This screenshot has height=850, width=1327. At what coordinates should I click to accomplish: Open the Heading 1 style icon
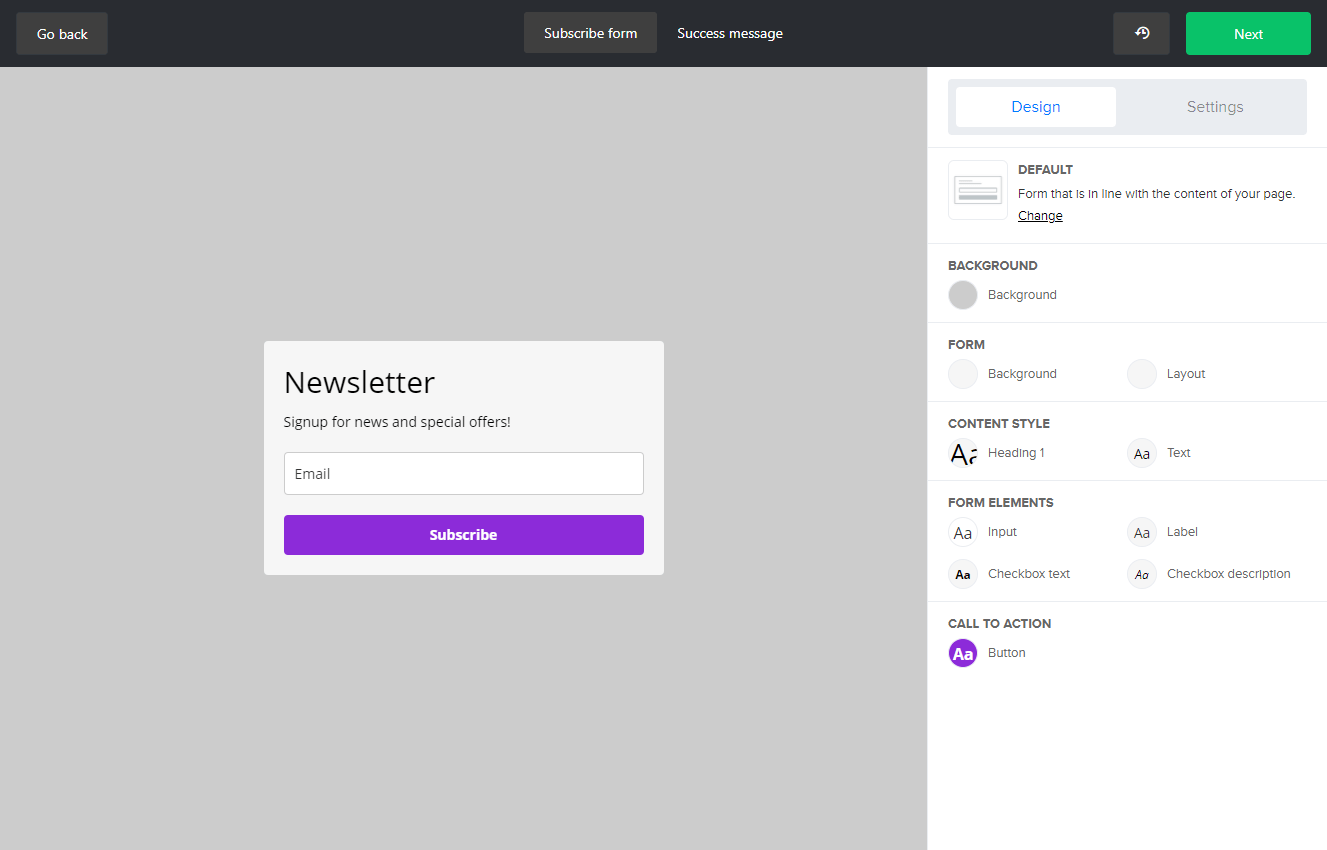[x=963, y=453]
